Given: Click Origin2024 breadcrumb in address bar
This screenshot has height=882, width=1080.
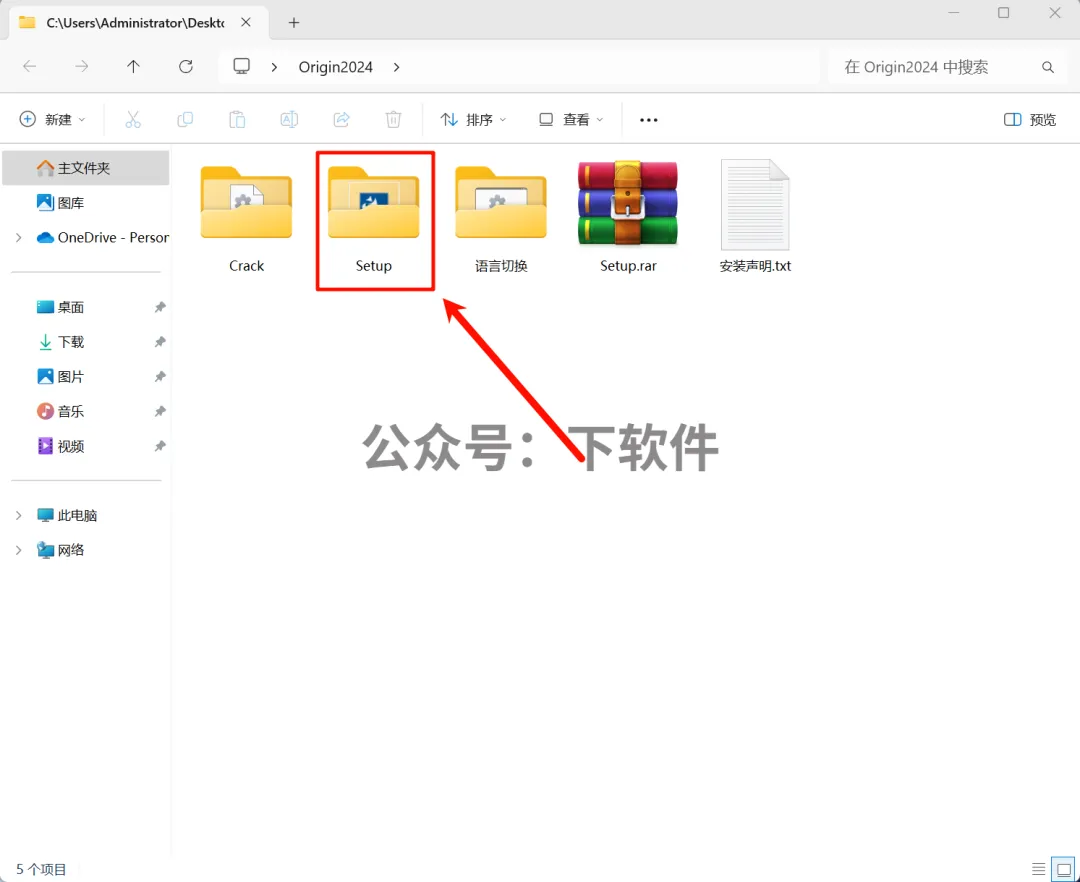Looking at the screenshot, I should tap(335, 67).
